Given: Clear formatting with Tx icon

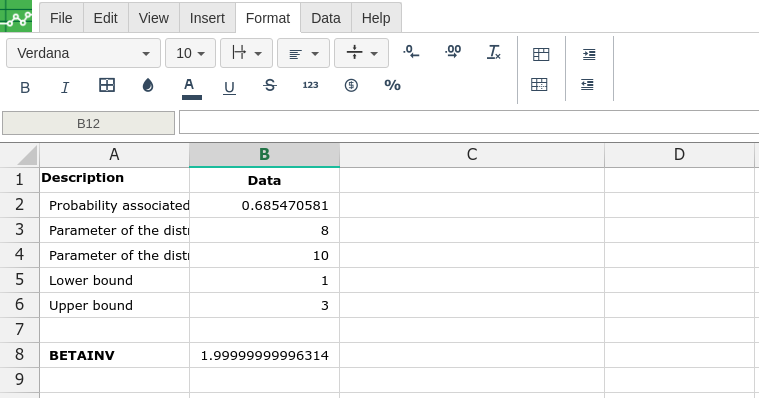Looking at the screenshot, I should point(494,52).
